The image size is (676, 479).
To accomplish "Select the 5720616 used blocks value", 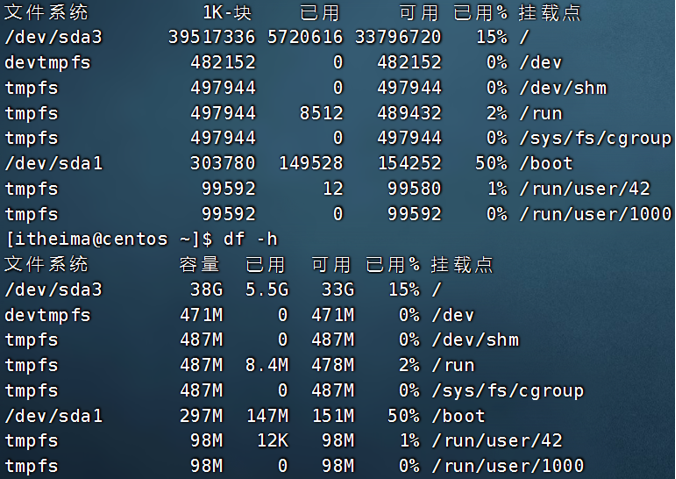I will click(304, 38).
